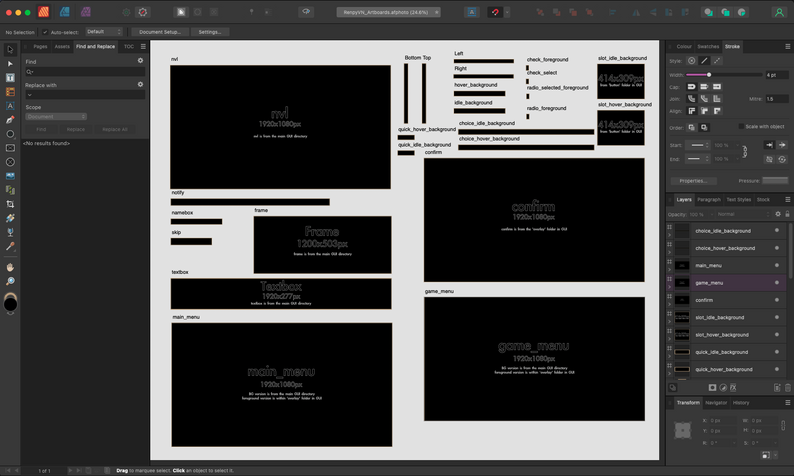
Task: Switch to the Publisher persona icon
Action: pos(44,12)
